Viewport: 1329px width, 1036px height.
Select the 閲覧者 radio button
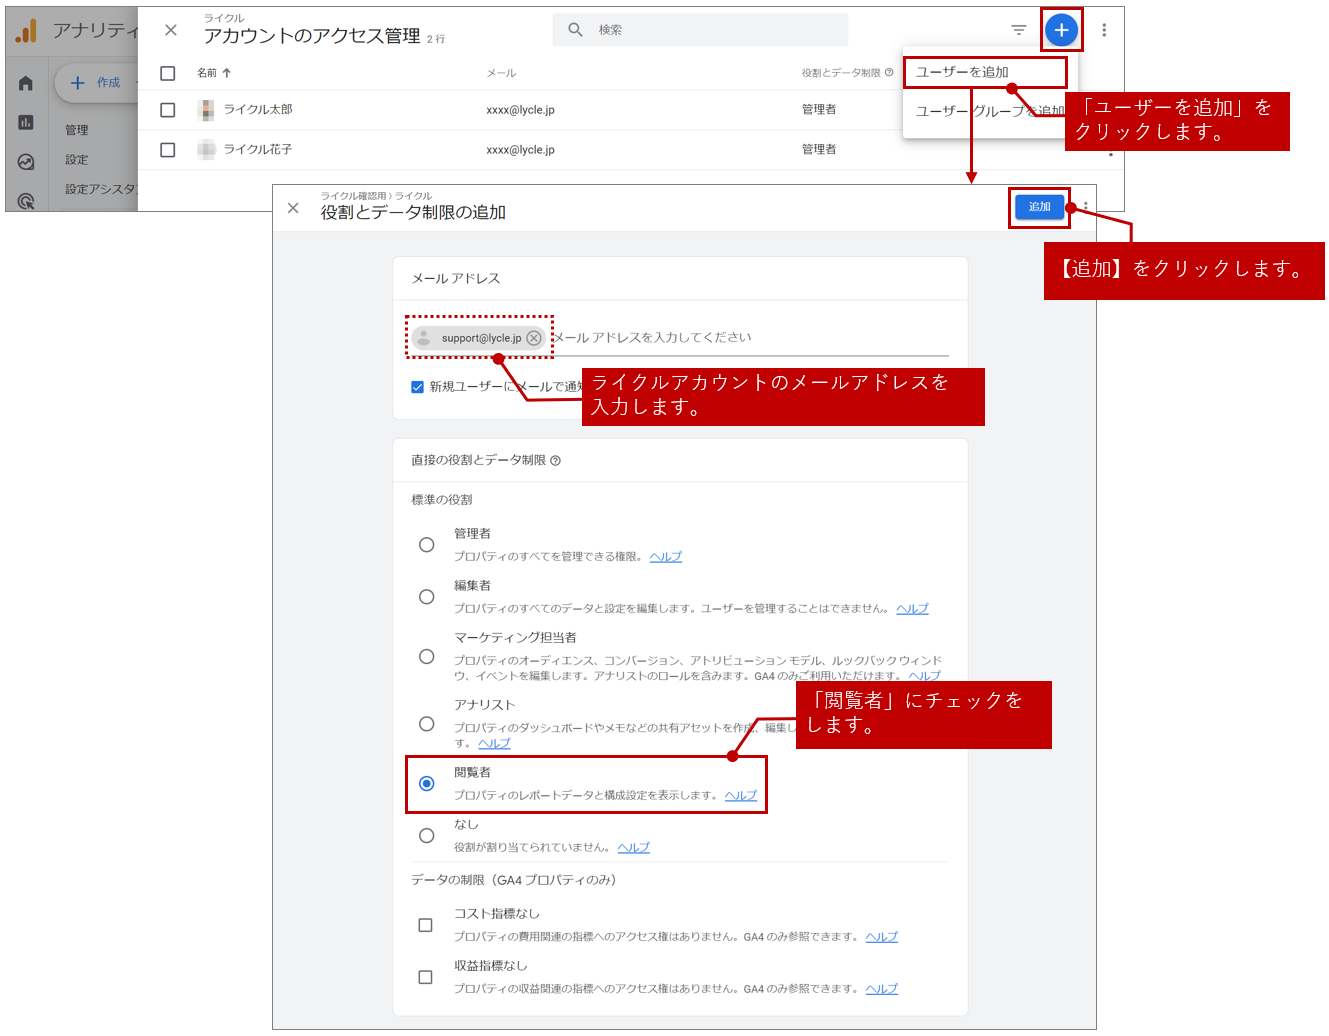pyautogui.click(x=427, y=783)
